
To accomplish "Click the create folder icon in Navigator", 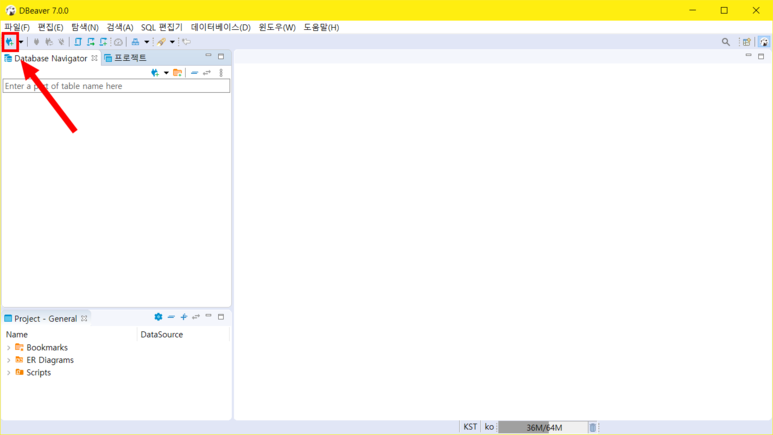I will pyautogui.click(x=177, y=73).
